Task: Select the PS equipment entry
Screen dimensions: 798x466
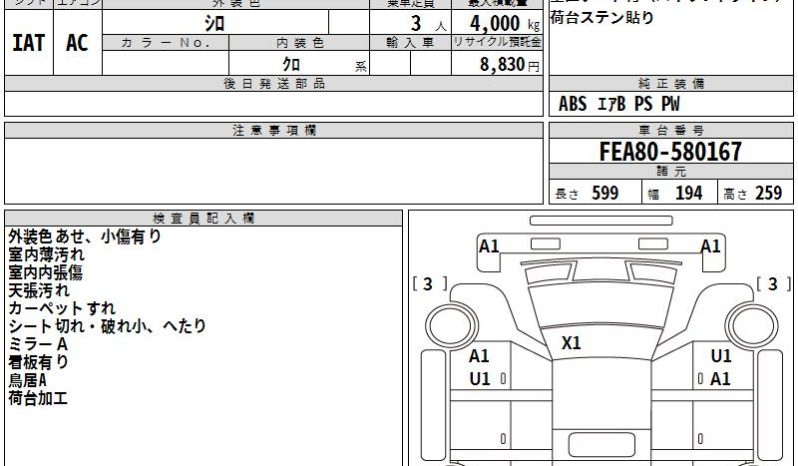Action: tap(643, 104)
